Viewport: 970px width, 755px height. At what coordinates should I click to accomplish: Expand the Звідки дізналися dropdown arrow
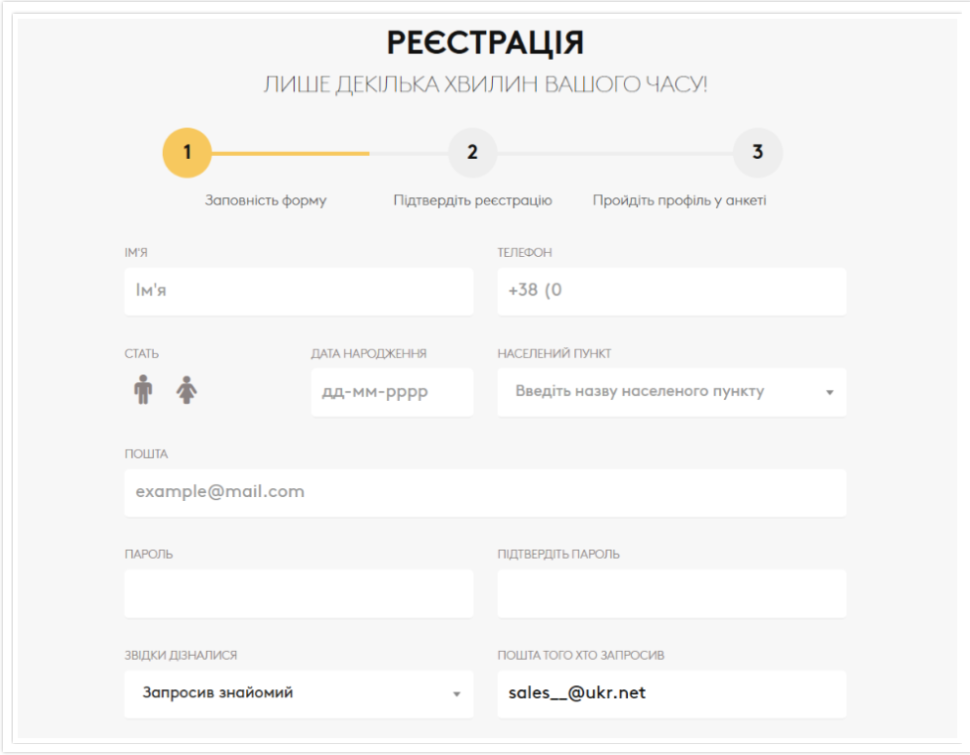[456, 694]
